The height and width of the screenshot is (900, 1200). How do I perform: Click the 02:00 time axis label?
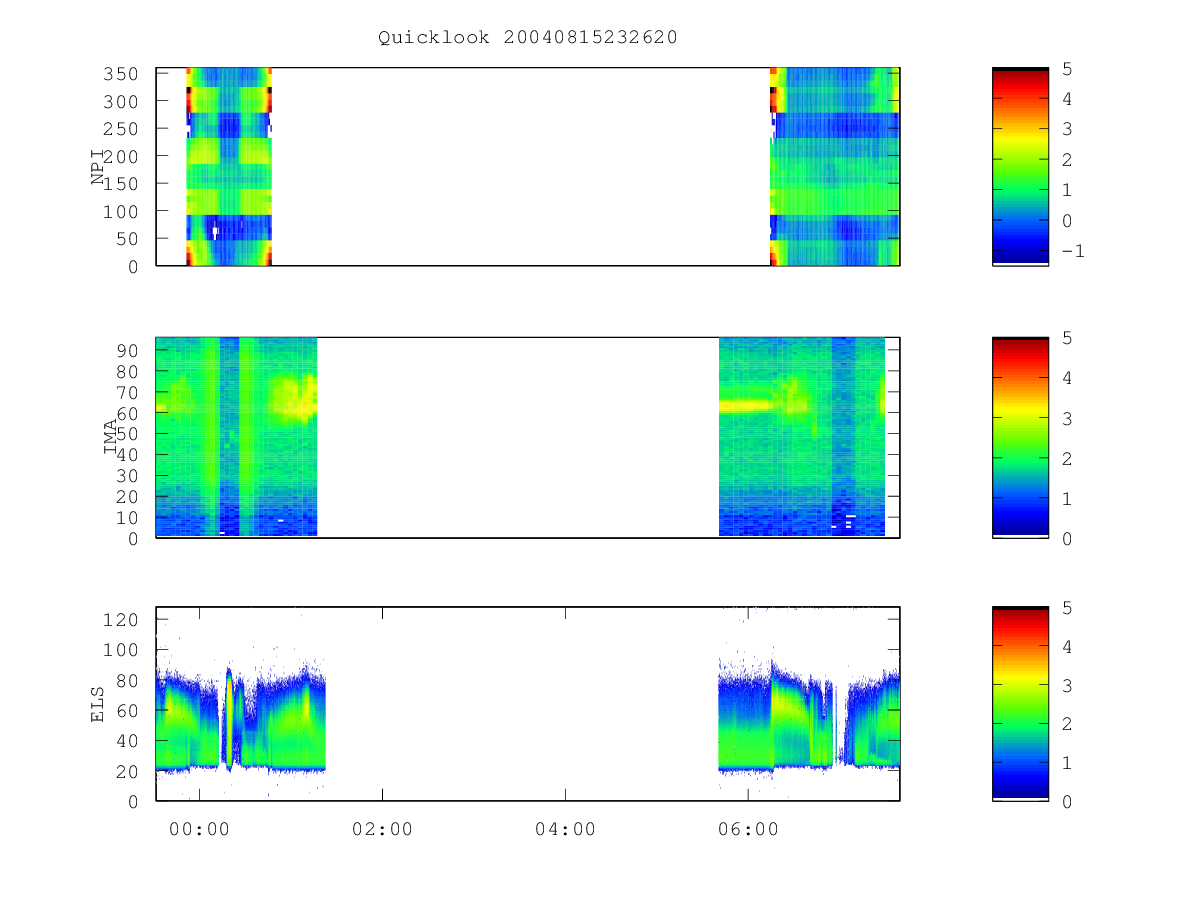tap(382, 828)
